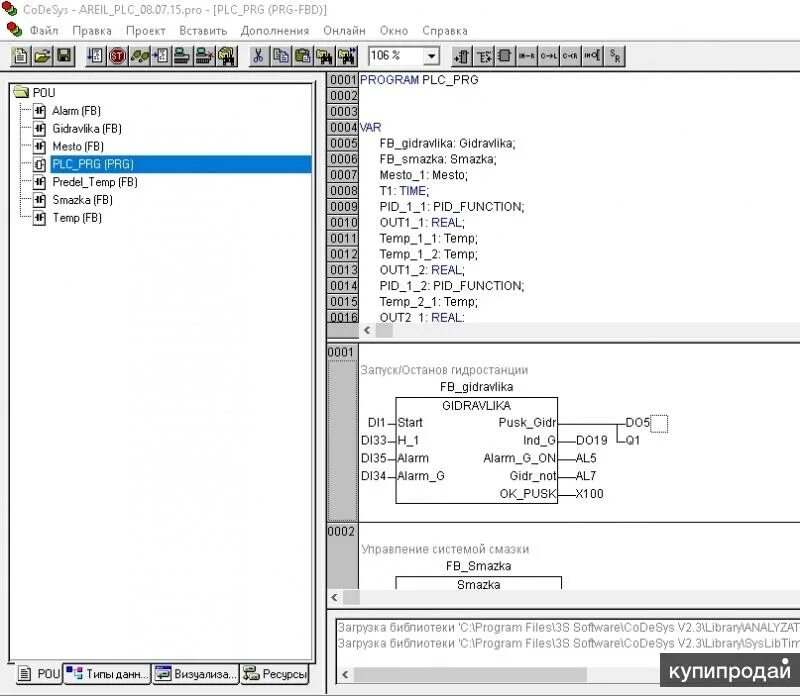Click FB_Smazka instance name in network 0002

point(478,566)
